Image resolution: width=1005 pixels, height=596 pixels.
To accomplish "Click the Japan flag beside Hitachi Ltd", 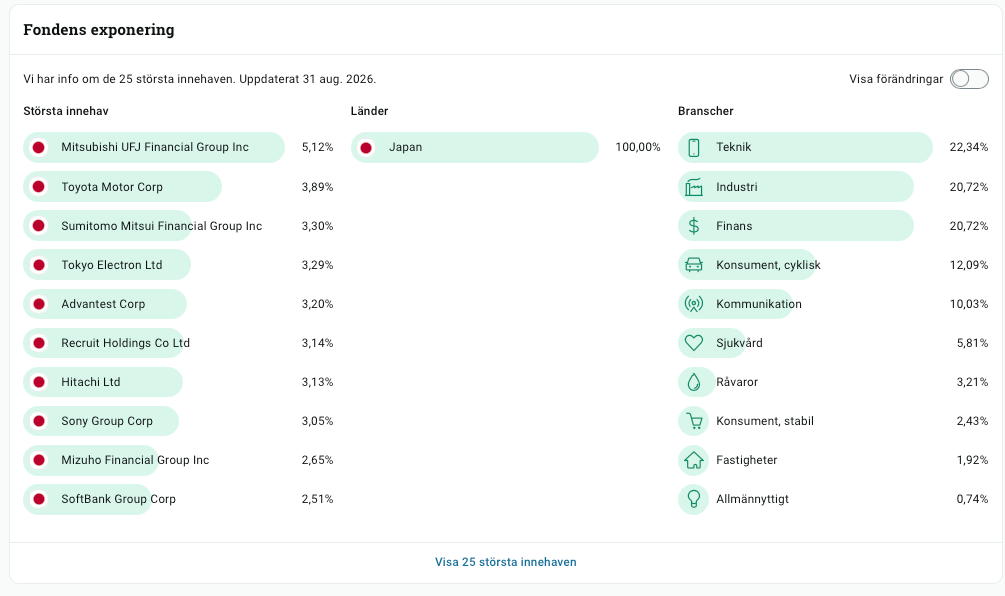I will [x=38, y=382].
